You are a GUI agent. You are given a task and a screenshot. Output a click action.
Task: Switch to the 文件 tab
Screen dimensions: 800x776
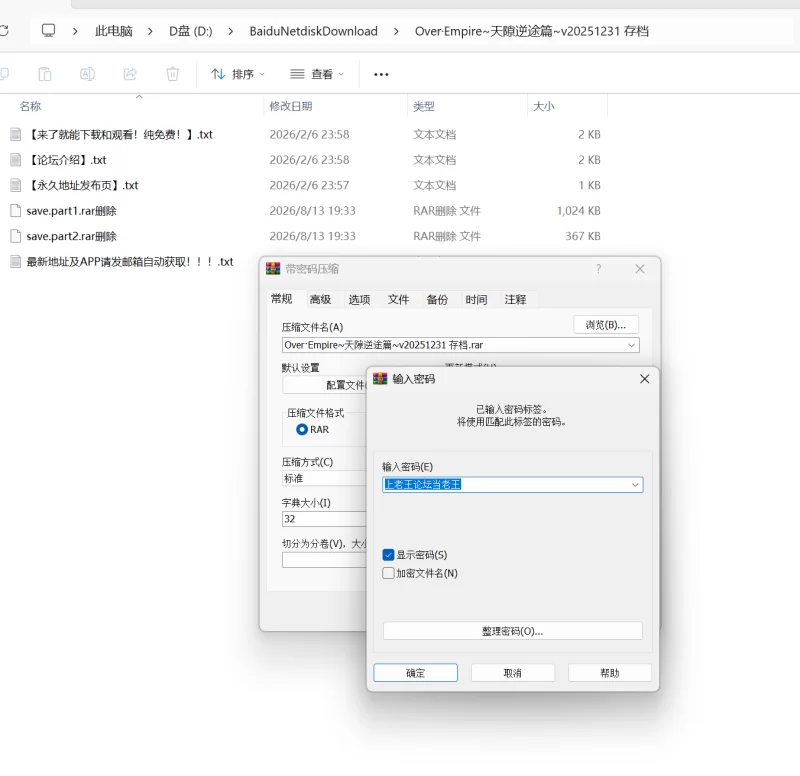click(x=398, y=299)
